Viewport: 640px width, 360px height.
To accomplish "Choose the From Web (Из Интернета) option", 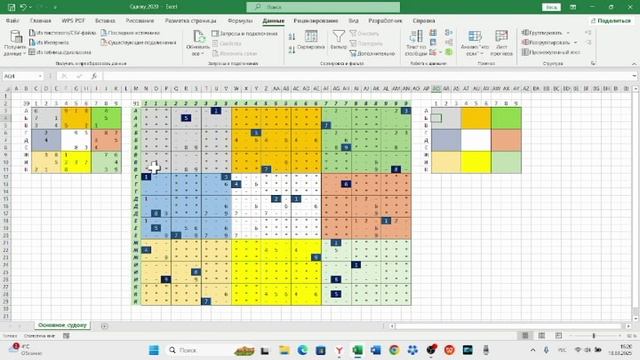I will click(49, 42).
